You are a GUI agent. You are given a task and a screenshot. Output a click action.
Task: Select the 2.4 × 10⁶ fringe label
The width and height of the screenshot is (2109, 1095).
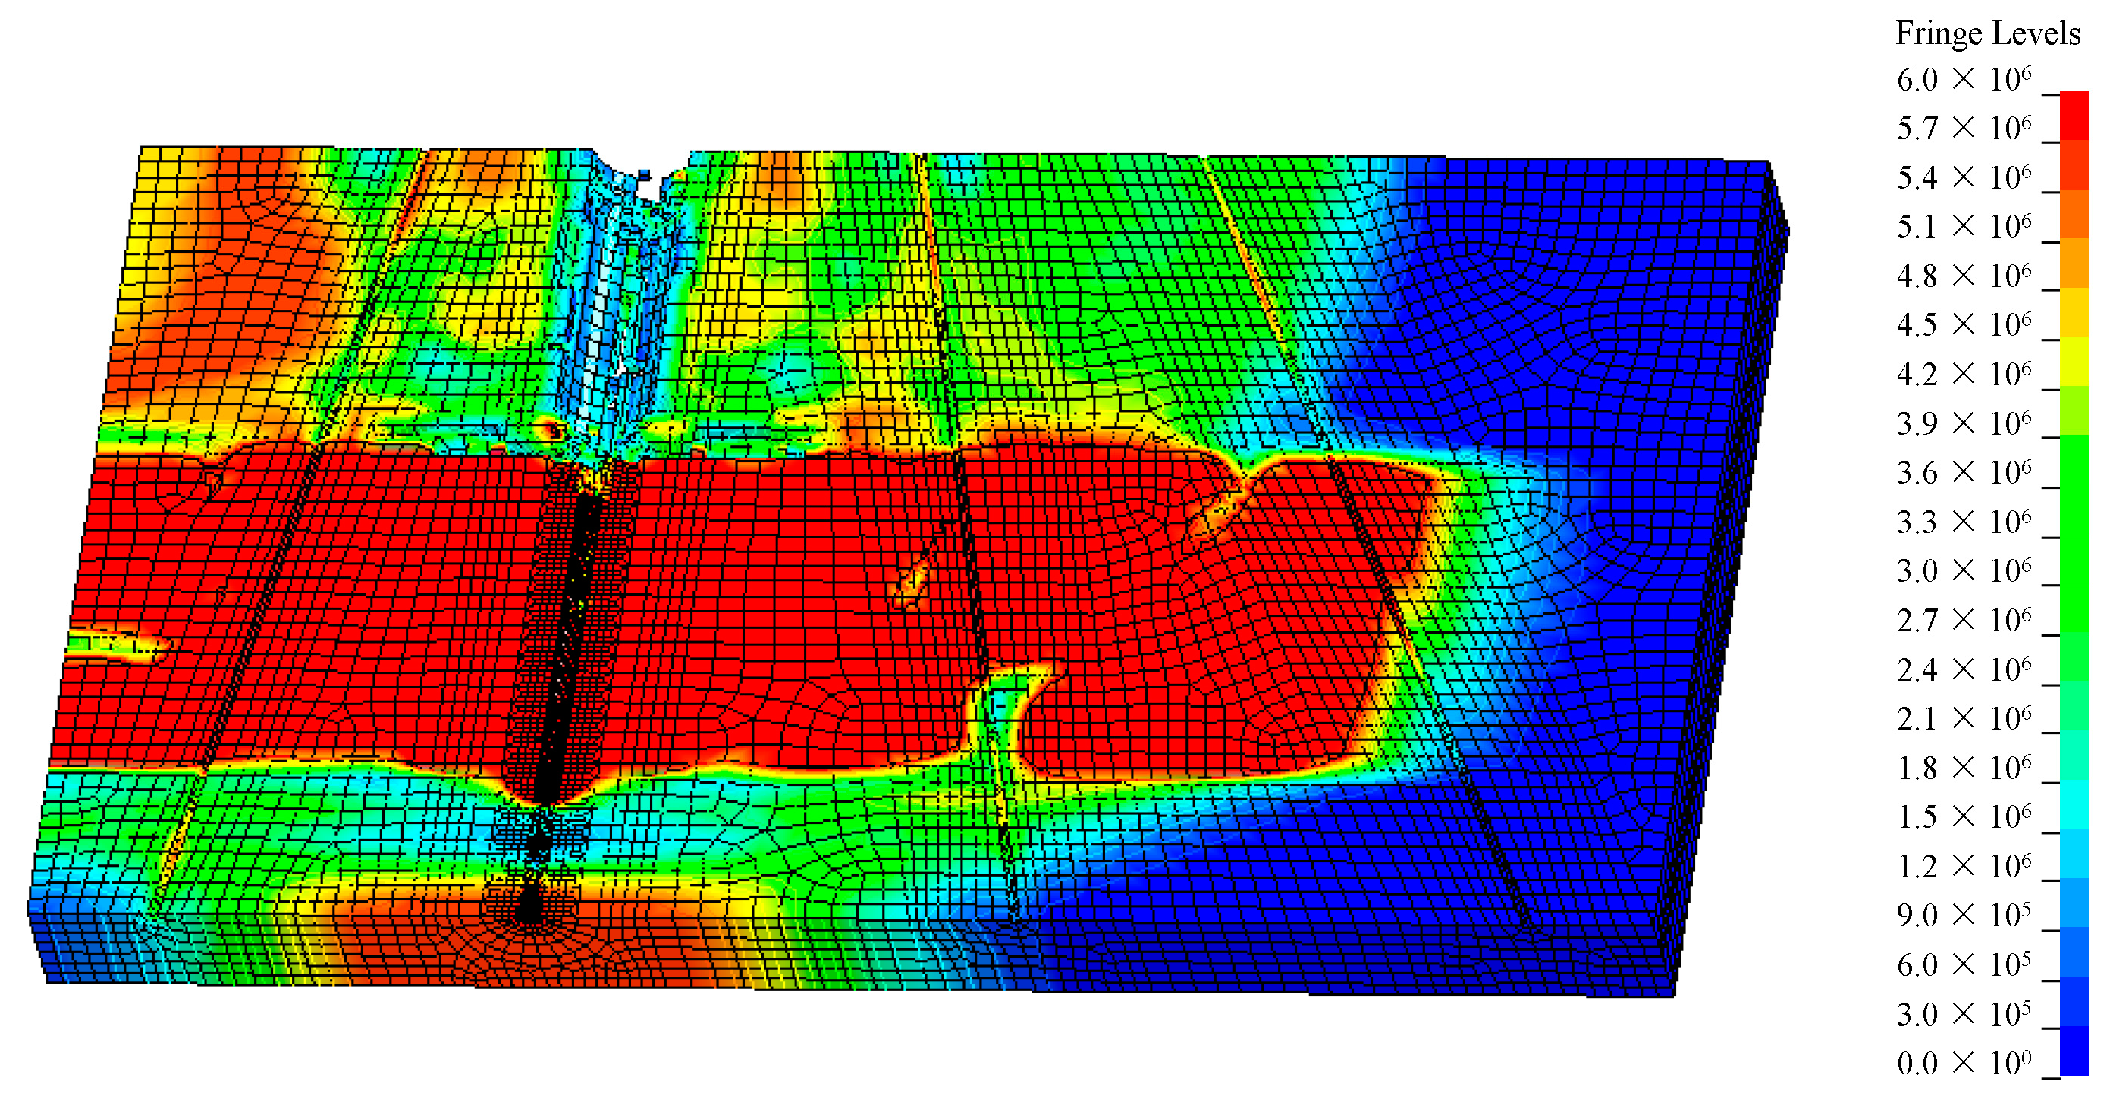click(x=1964, y=669)
